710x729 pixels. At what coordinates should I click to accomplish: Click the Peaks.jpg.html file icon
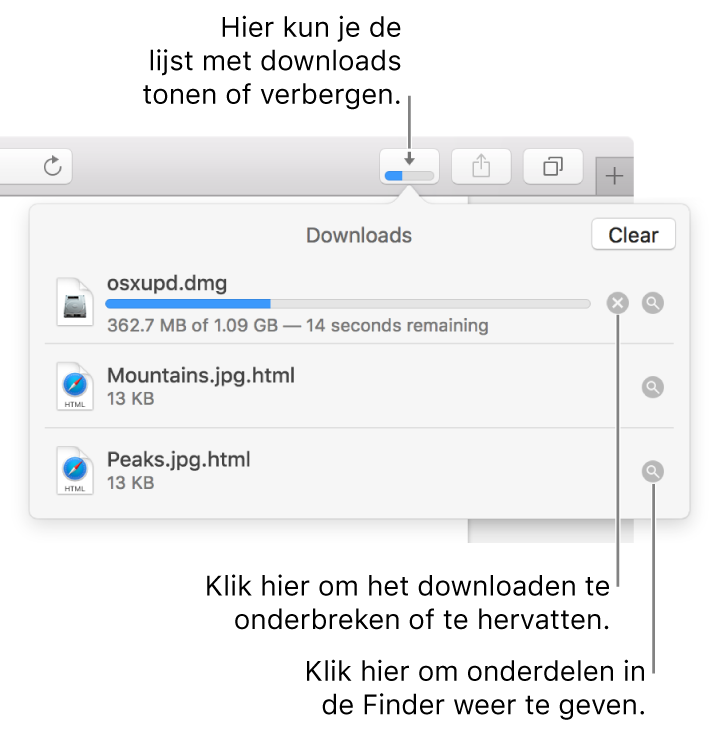pyautogui.click(x=75, y=471)
